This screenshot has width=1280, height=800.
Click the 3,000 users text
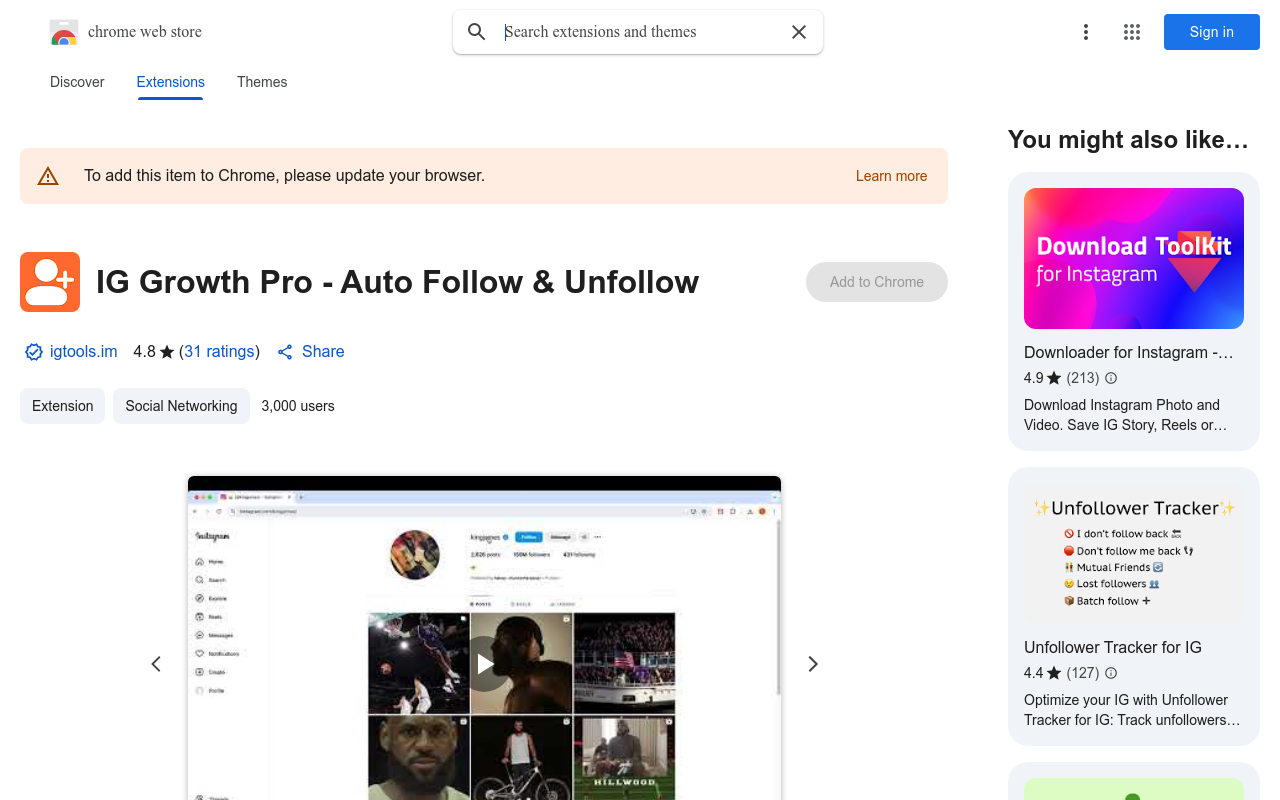click(x=298, y=406)
